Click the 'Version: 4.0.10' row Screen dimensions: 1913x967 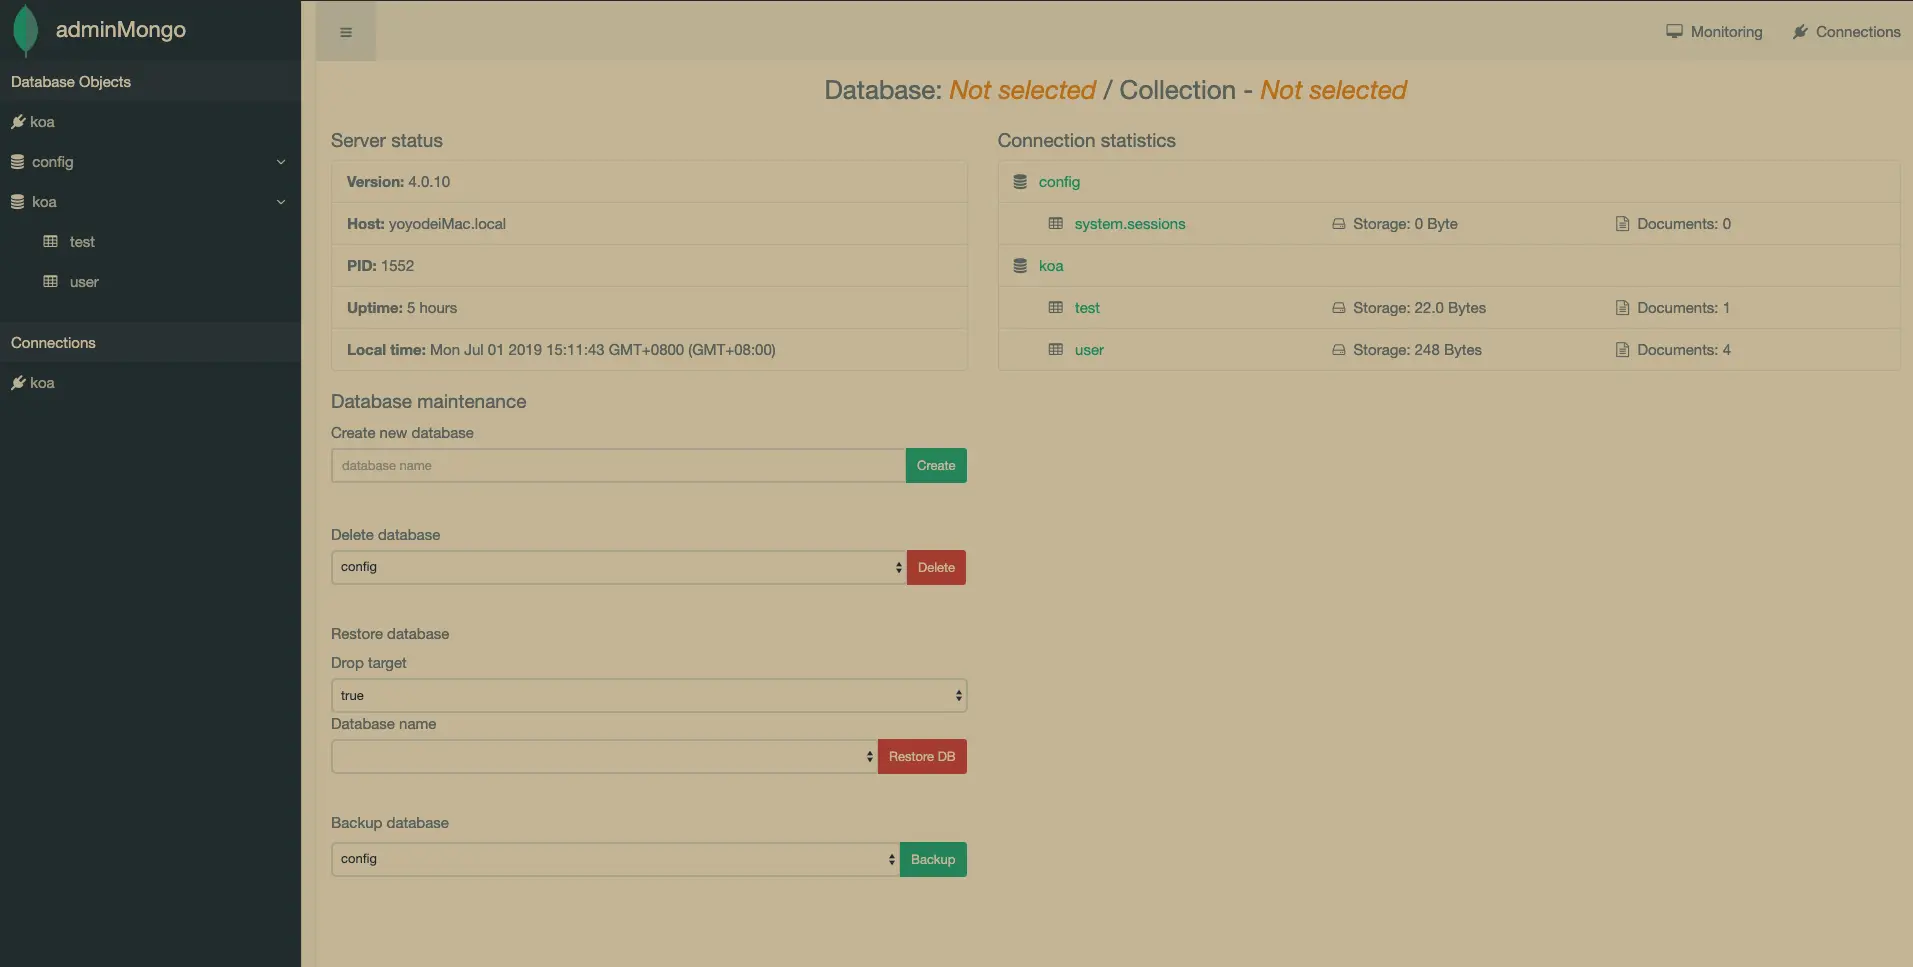[649, 182]
